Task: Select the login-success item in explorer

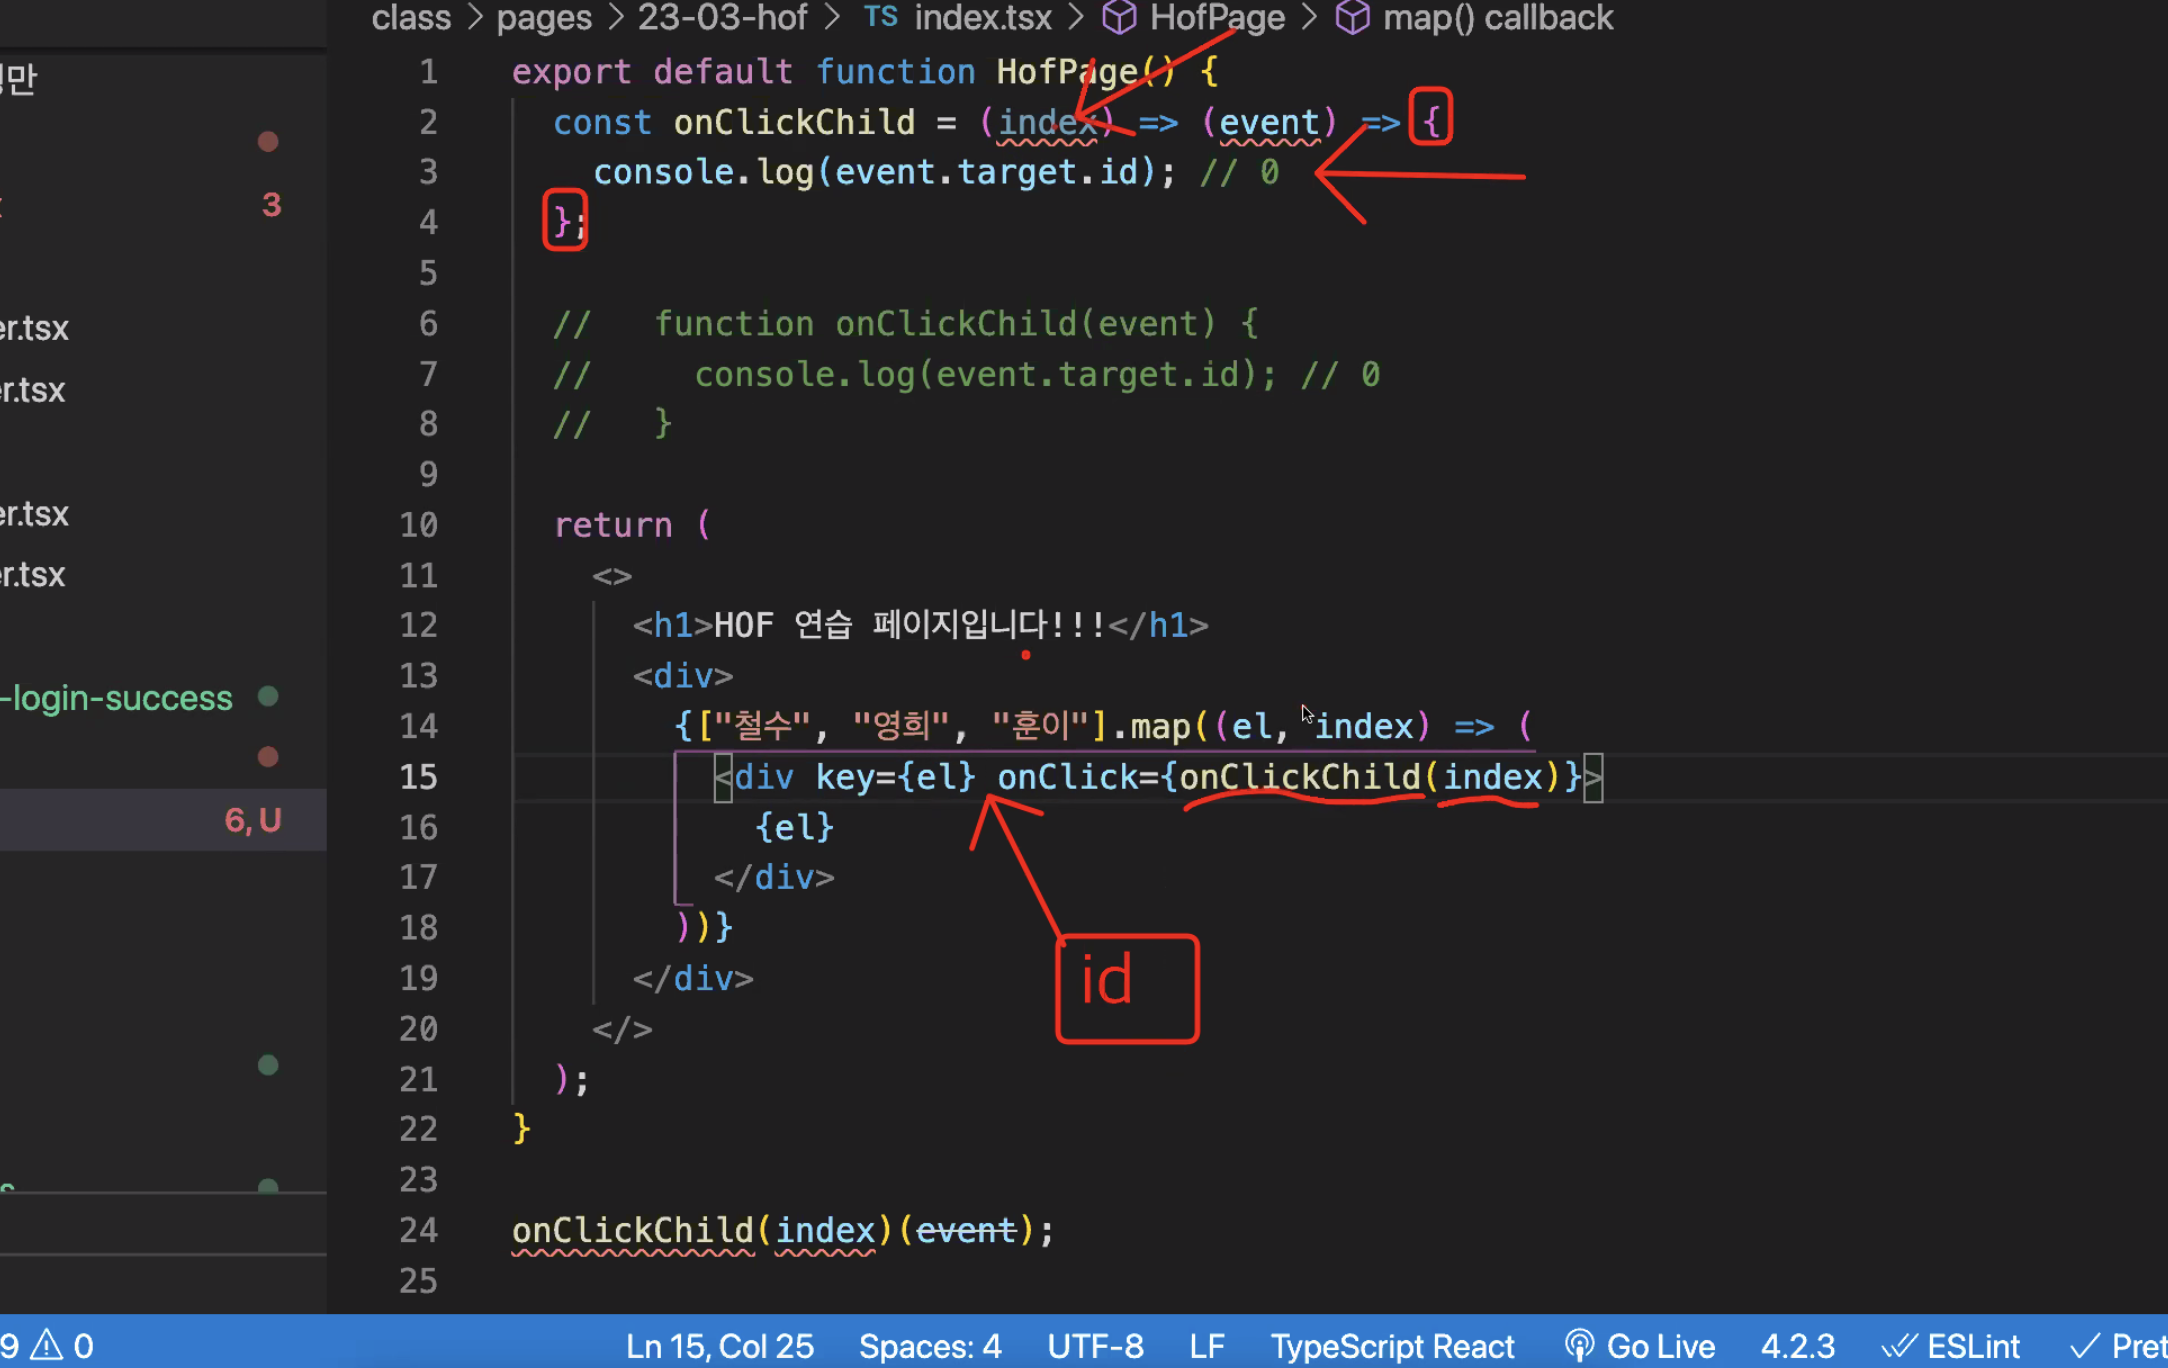Action: [118, 698]
